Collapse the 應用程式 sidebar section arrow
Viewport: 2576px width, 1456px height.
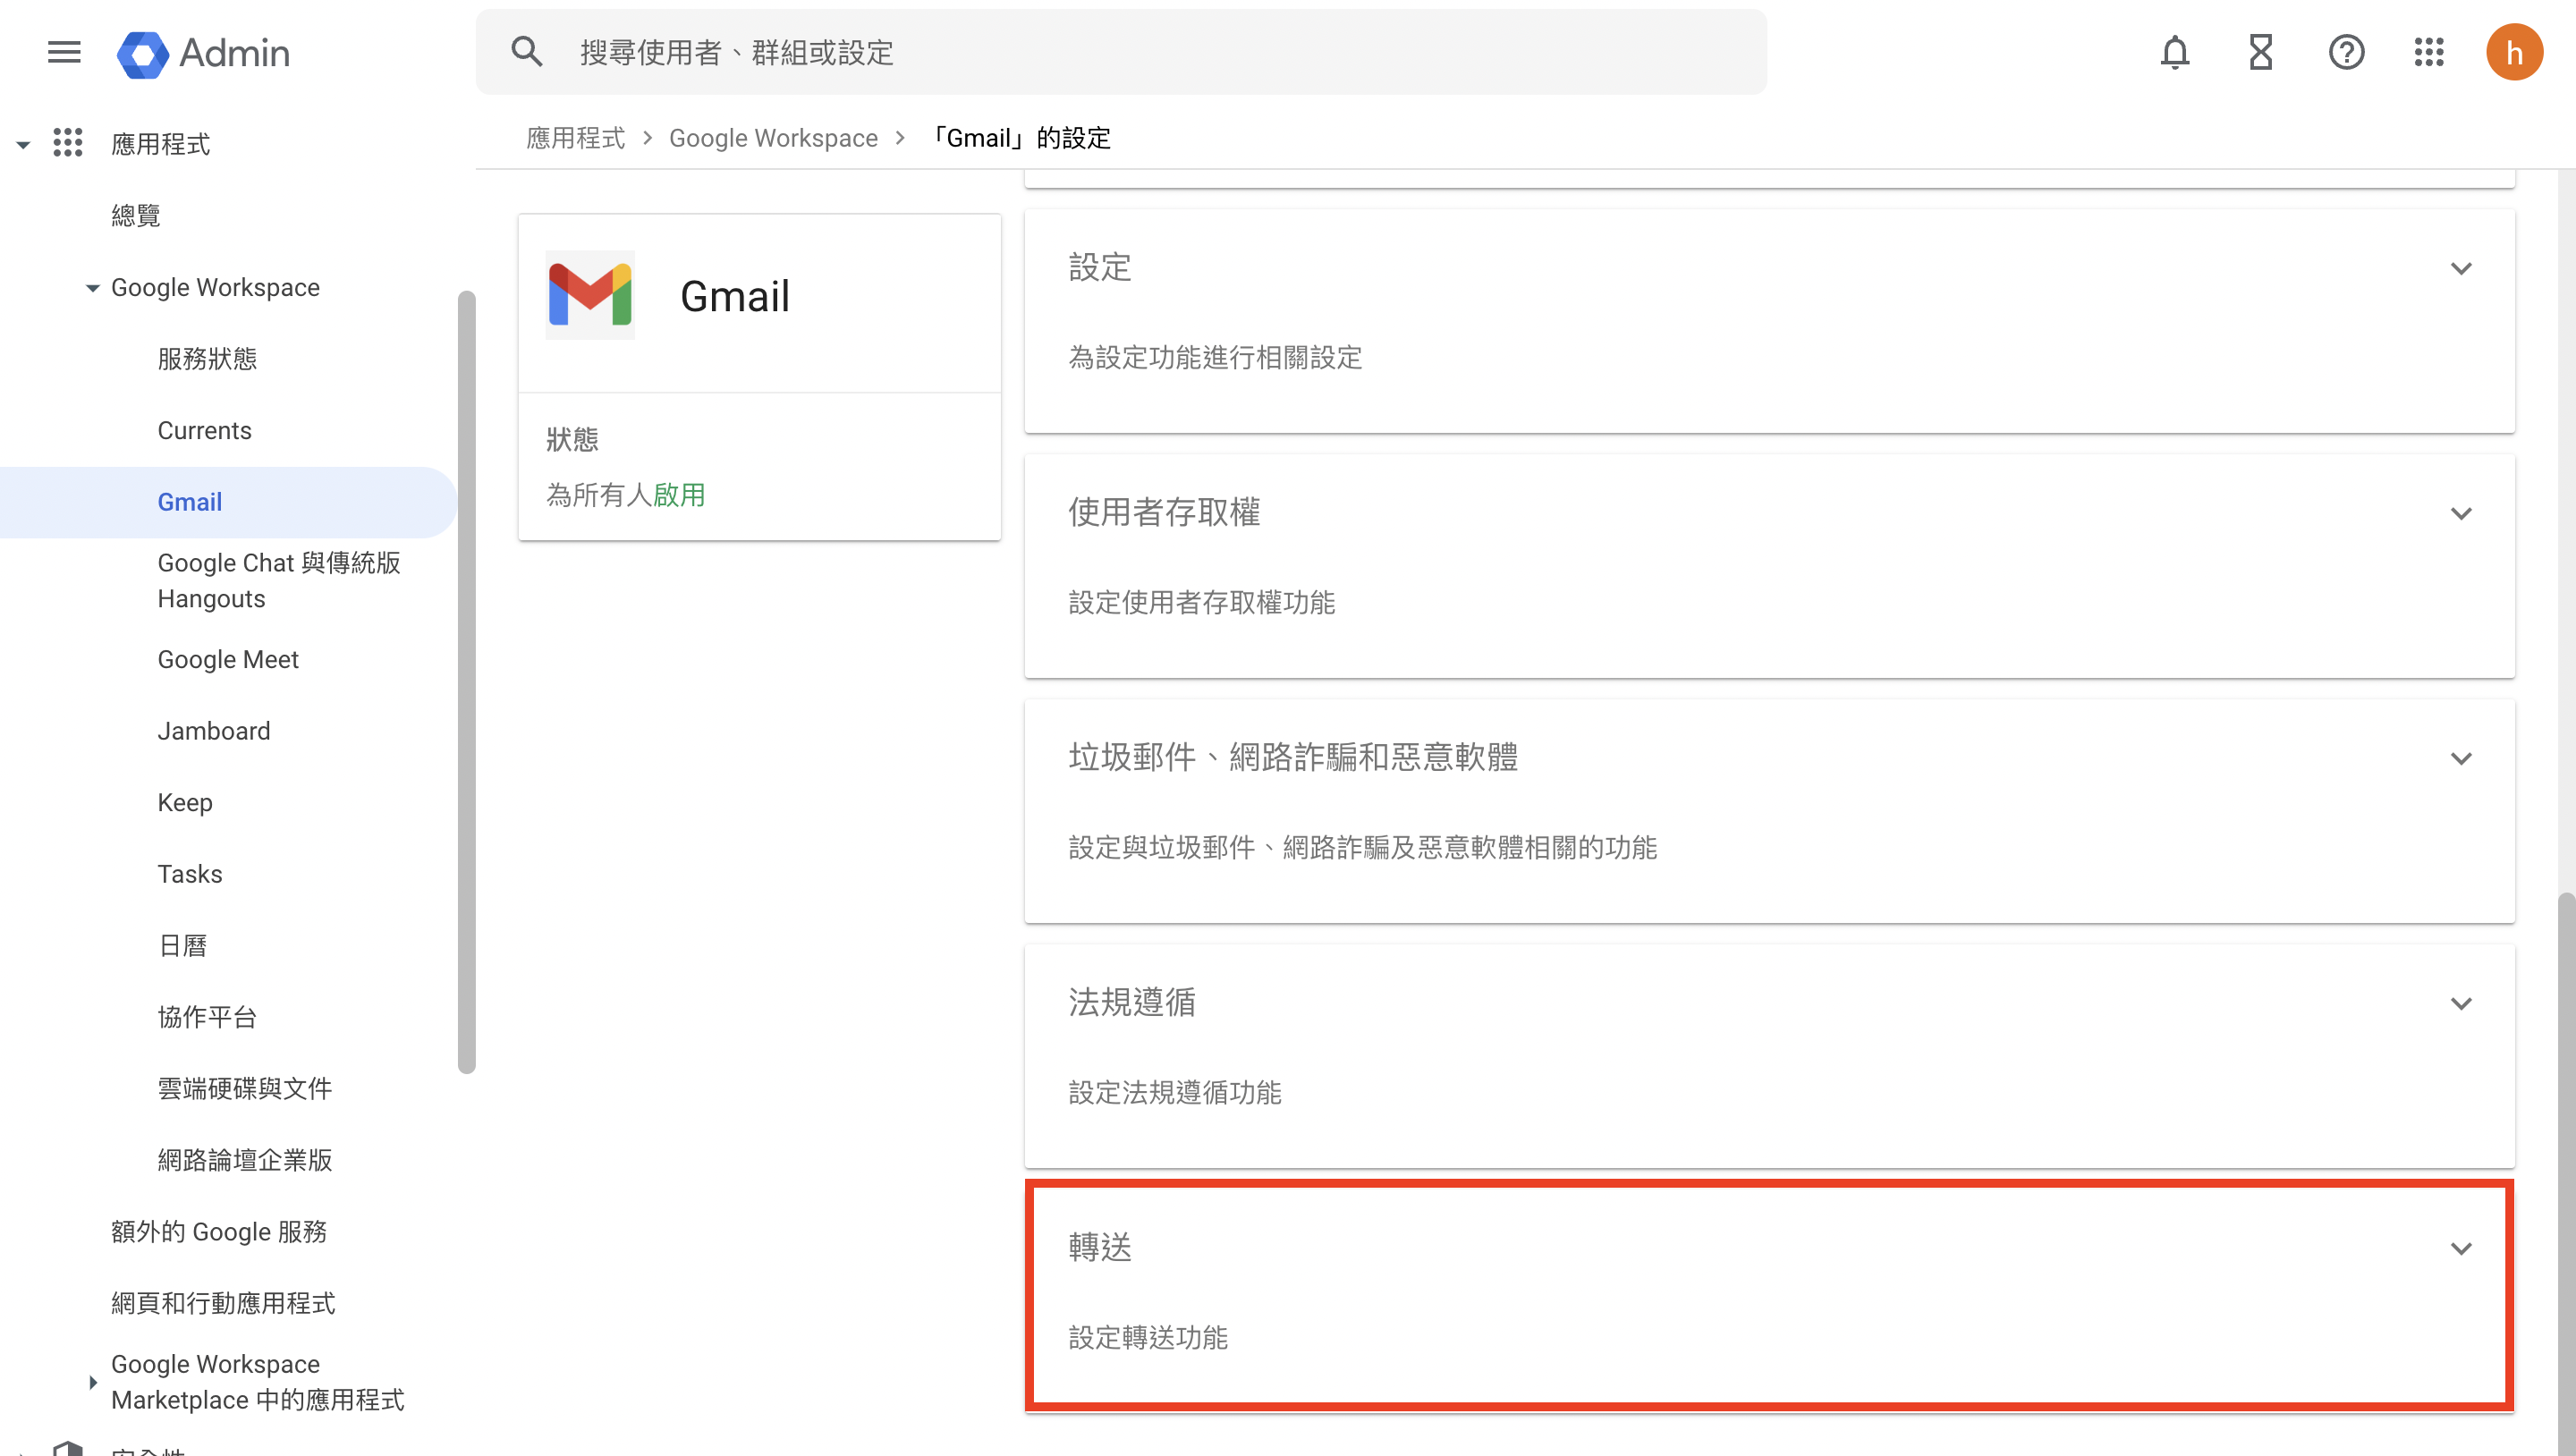click(x=22, y=145)
